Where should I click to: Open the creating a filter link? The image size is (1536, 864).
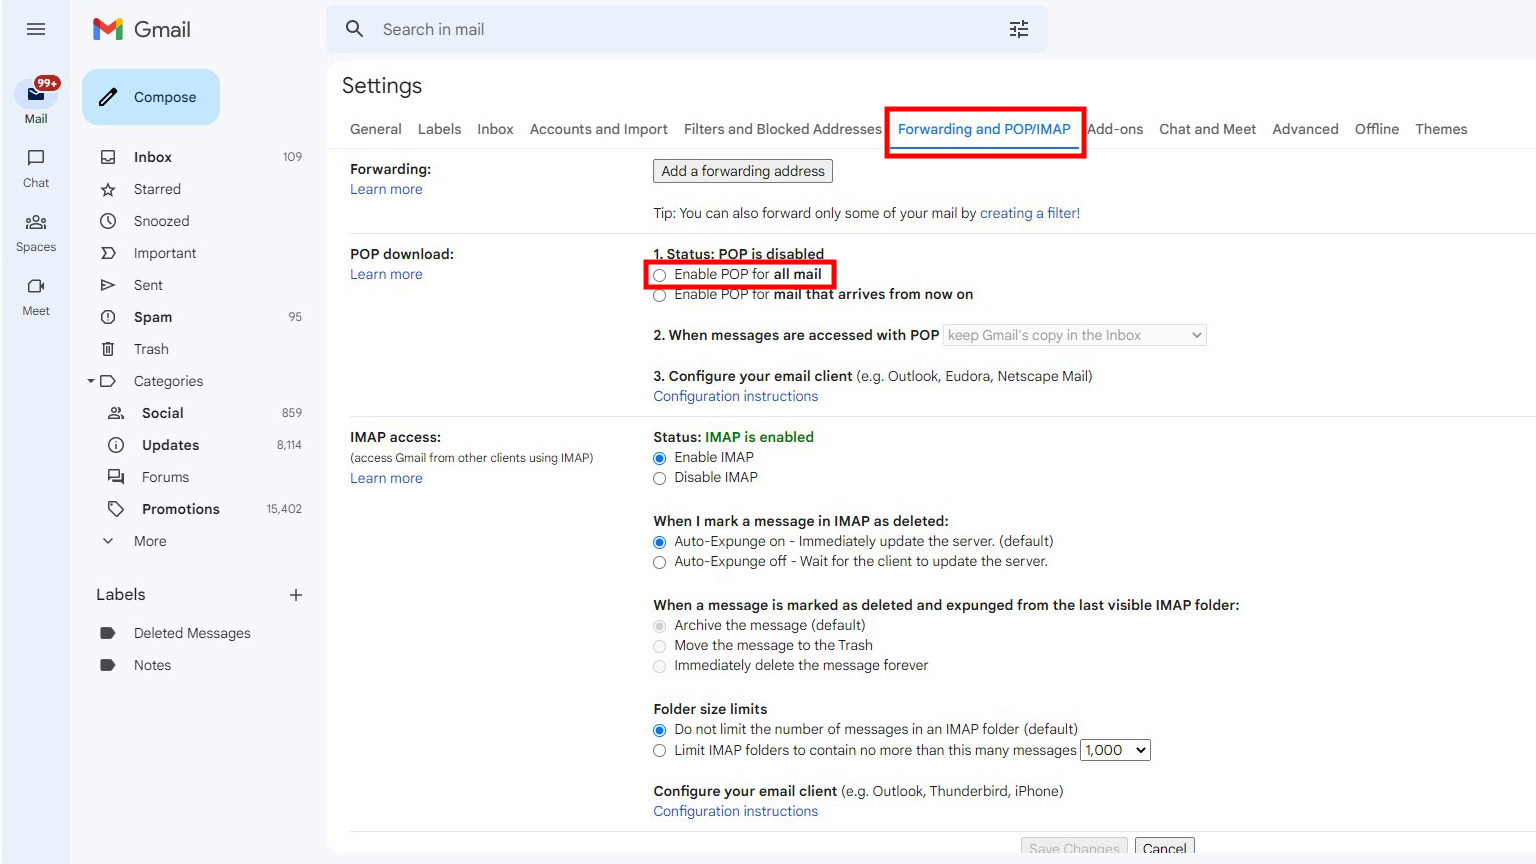coord(1029,213)
